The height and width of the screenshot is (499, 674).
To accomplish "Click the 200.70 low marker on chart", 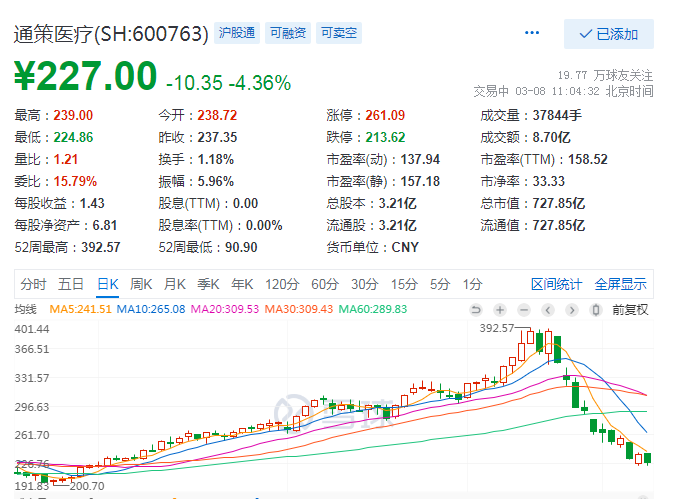I will click(87, 486).
